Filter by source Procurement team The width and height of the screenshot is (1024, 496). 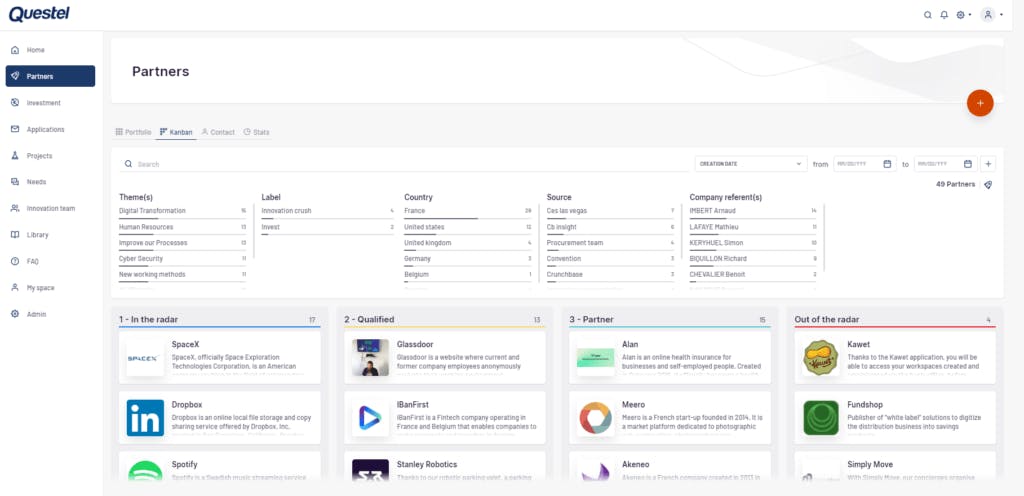611,243
